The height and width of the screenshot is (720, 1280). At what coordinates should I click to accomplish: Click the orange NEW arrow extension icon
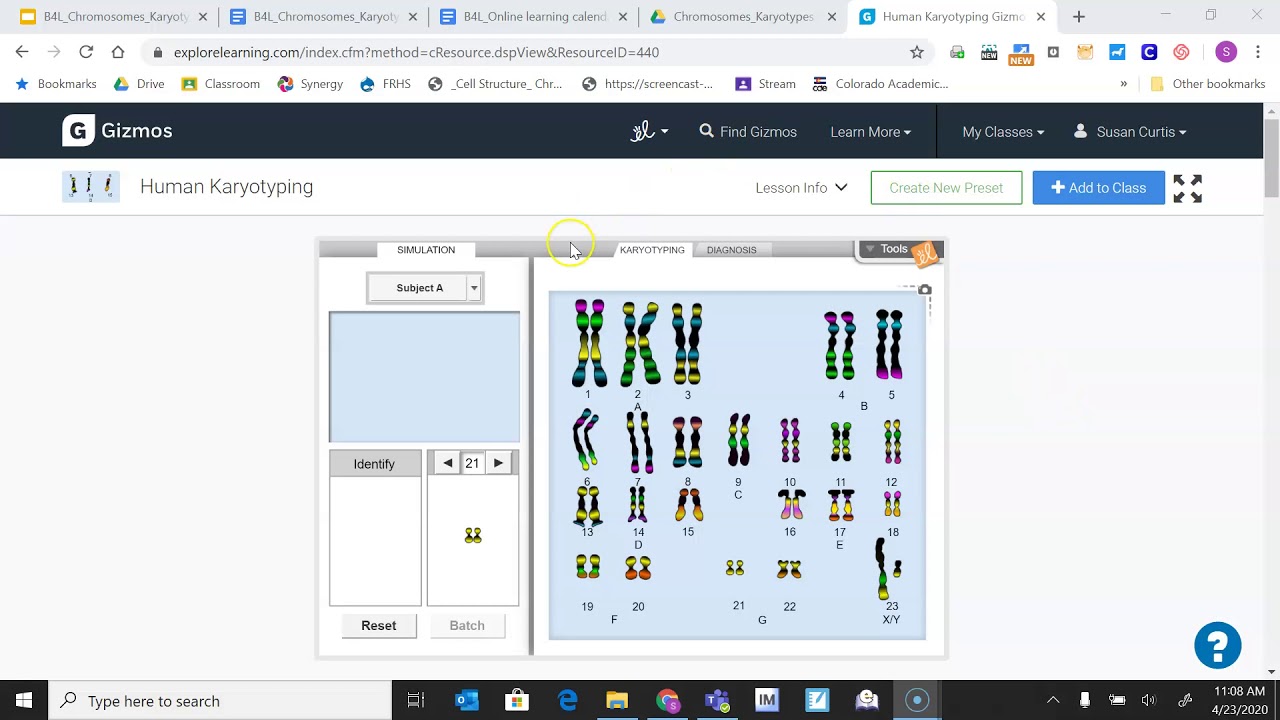point(1021,54)
